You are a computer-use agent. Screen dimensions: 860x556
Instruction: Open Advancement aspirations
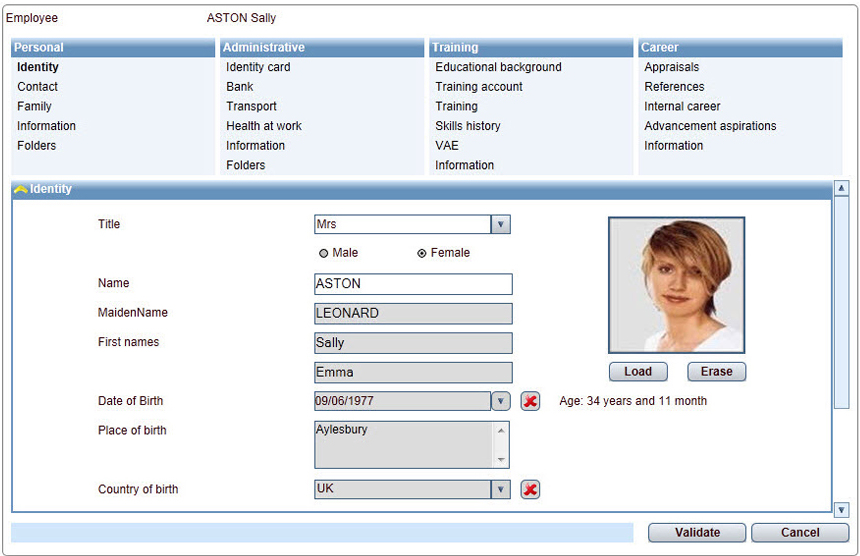(710, 126)
